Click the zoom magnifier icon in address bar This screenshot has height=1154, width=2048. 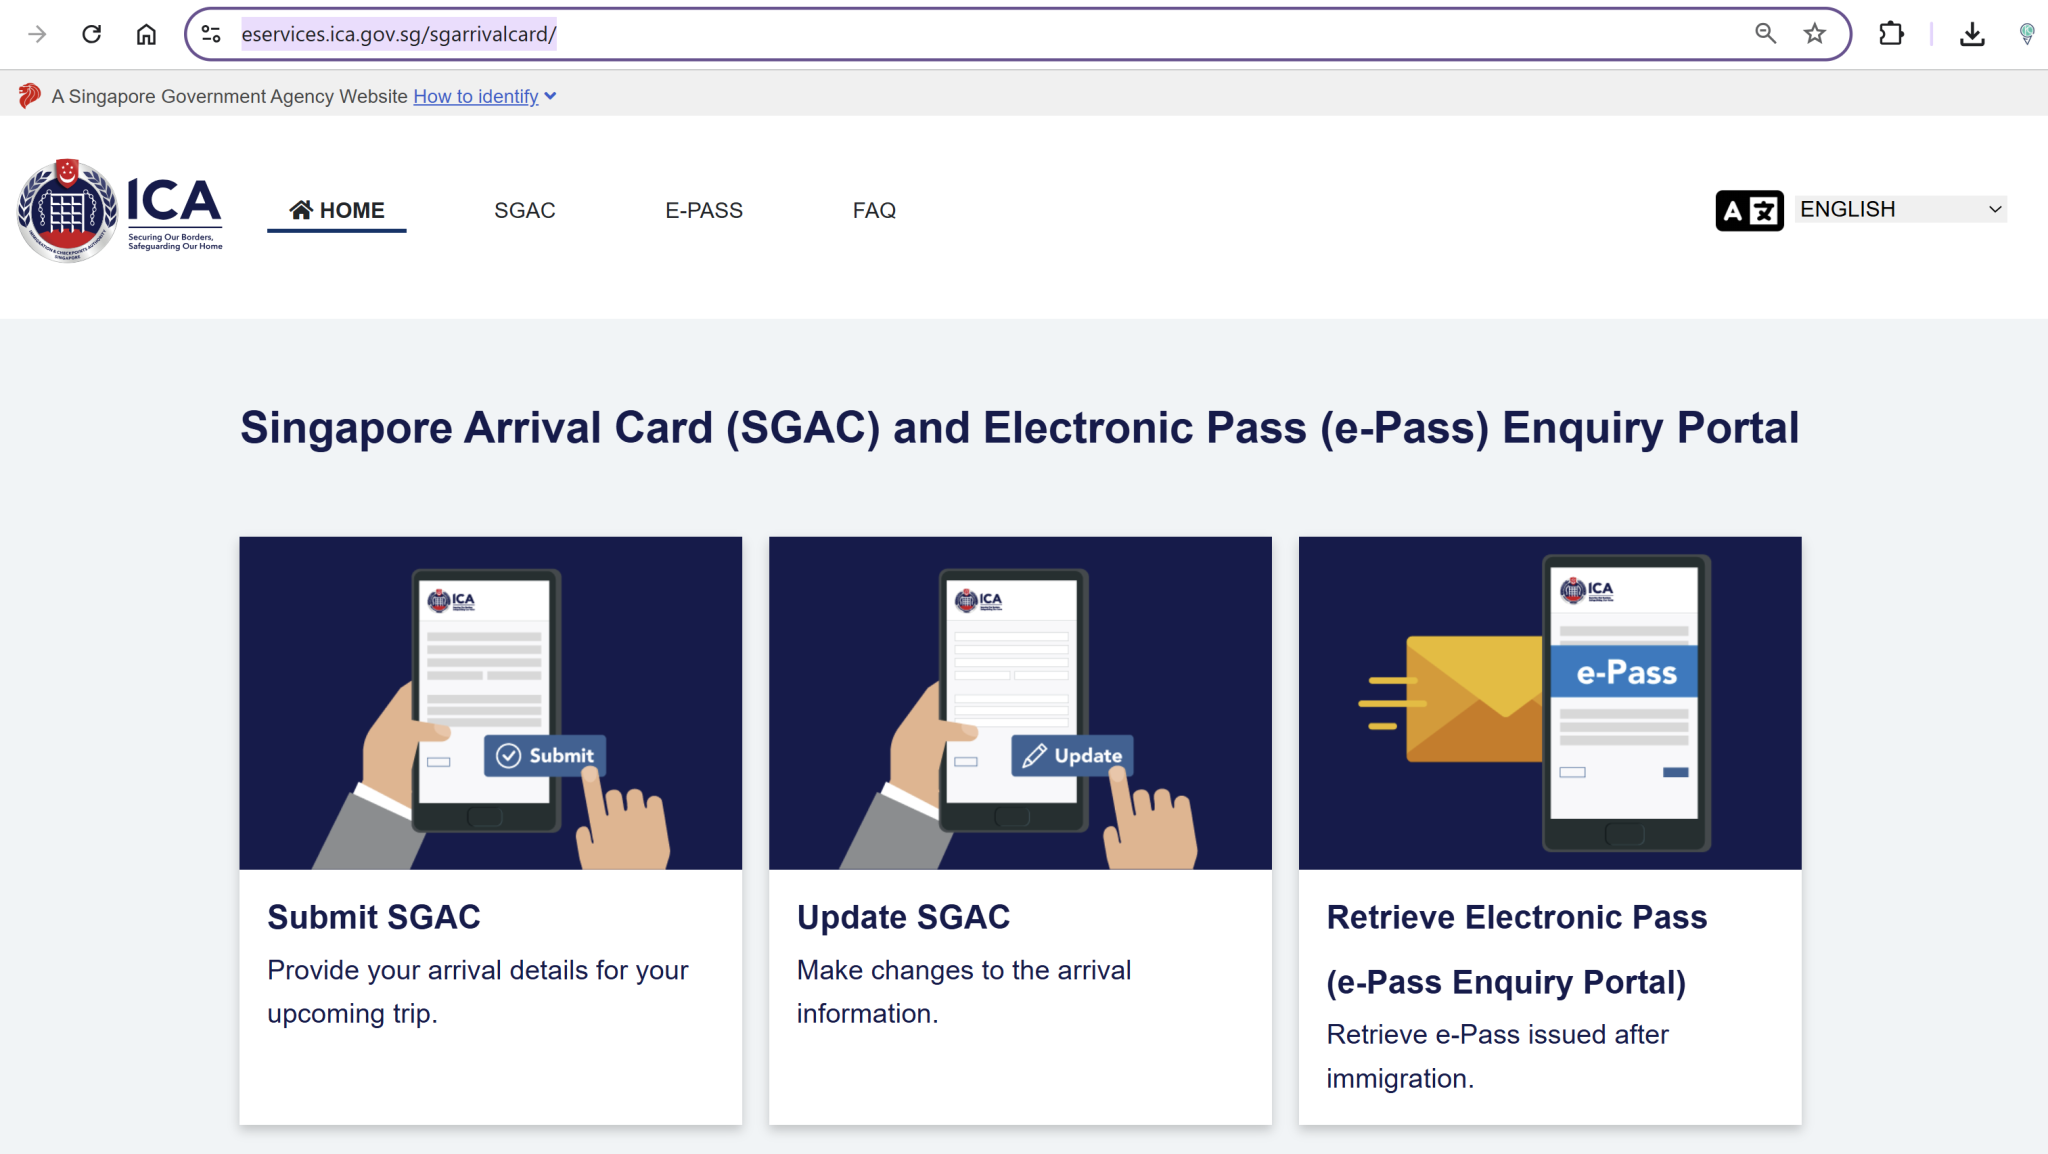tap(1765, 34)
